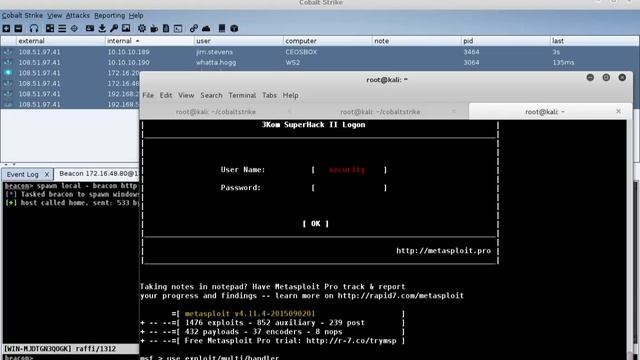Open Cobalt Strike window's Help menu
Screen dimensions: 640x360
coord(136,16)
